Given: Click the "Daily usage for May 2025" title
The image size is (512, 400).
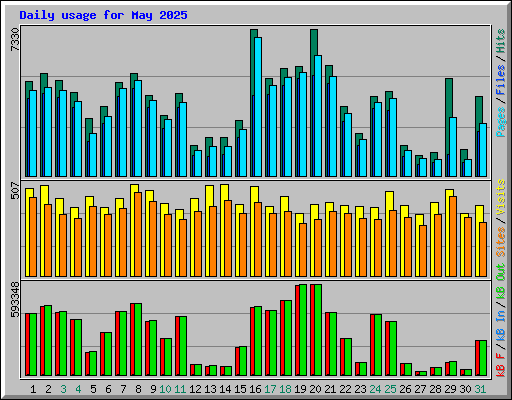Looking at the screenshot, I should tap(103, 15).
